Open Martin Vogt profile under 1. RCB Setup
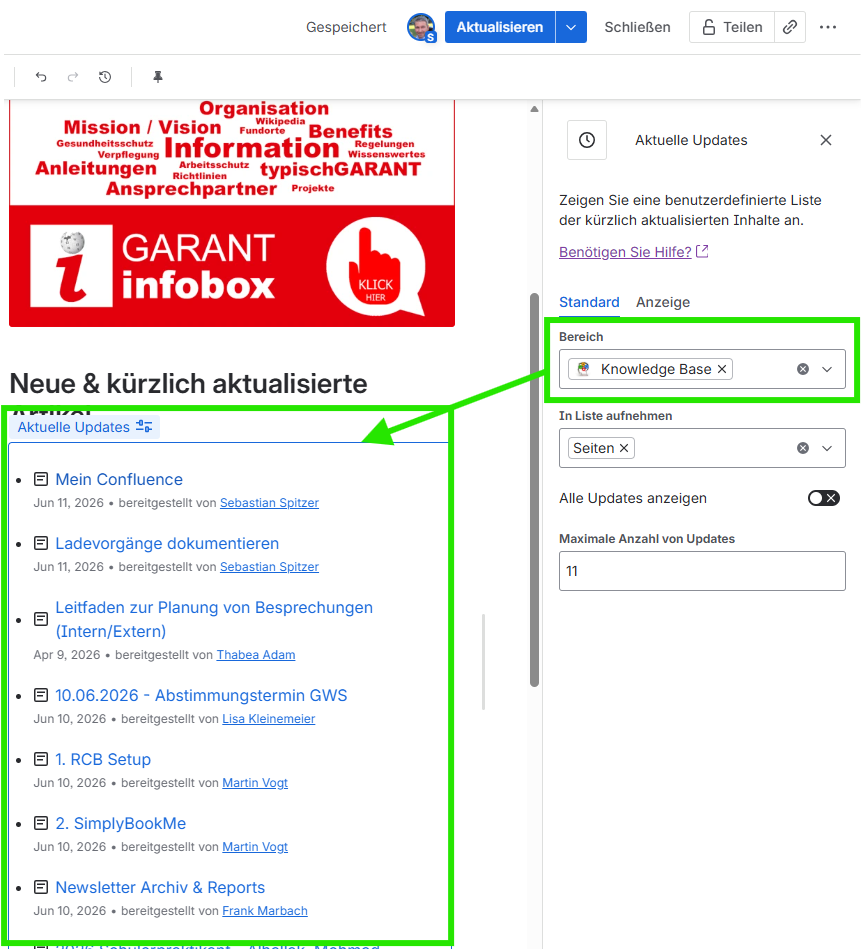This screenshot has width=861, height=949. pyautogui.click(x=255, y=783)
